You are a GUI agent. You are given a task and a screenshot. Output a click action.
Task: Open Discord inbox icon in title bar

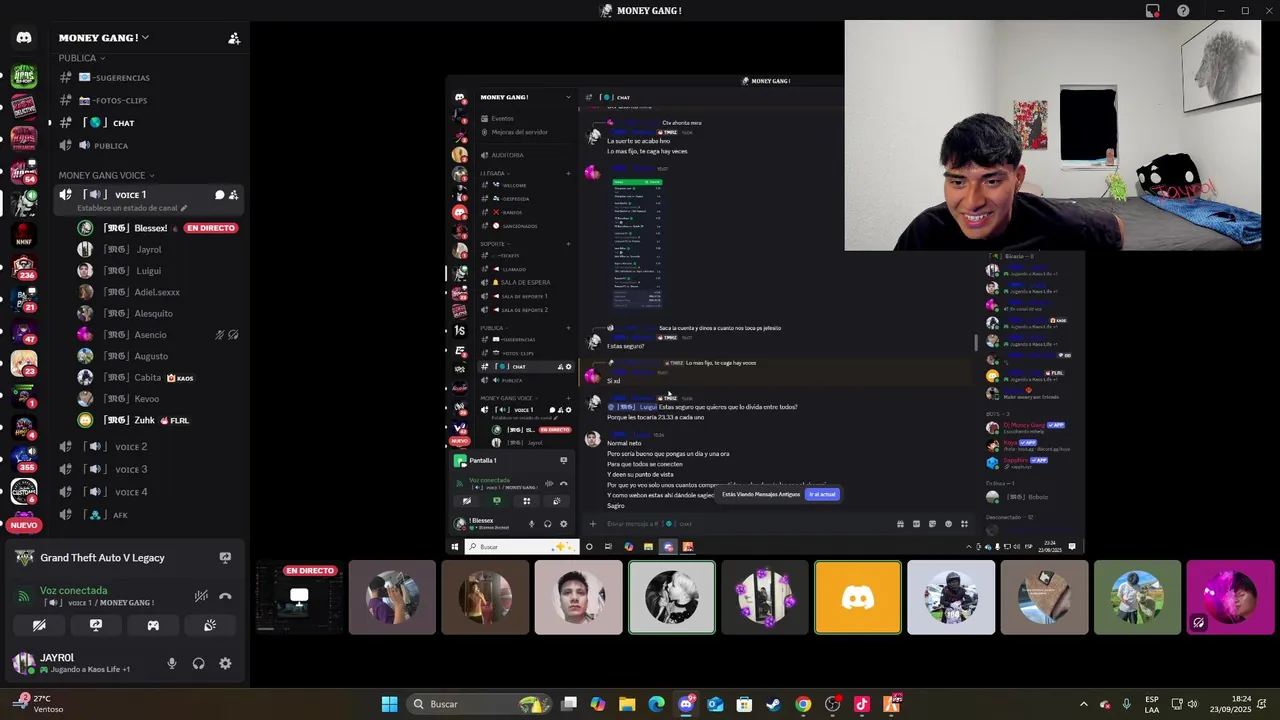(1153, 10)
